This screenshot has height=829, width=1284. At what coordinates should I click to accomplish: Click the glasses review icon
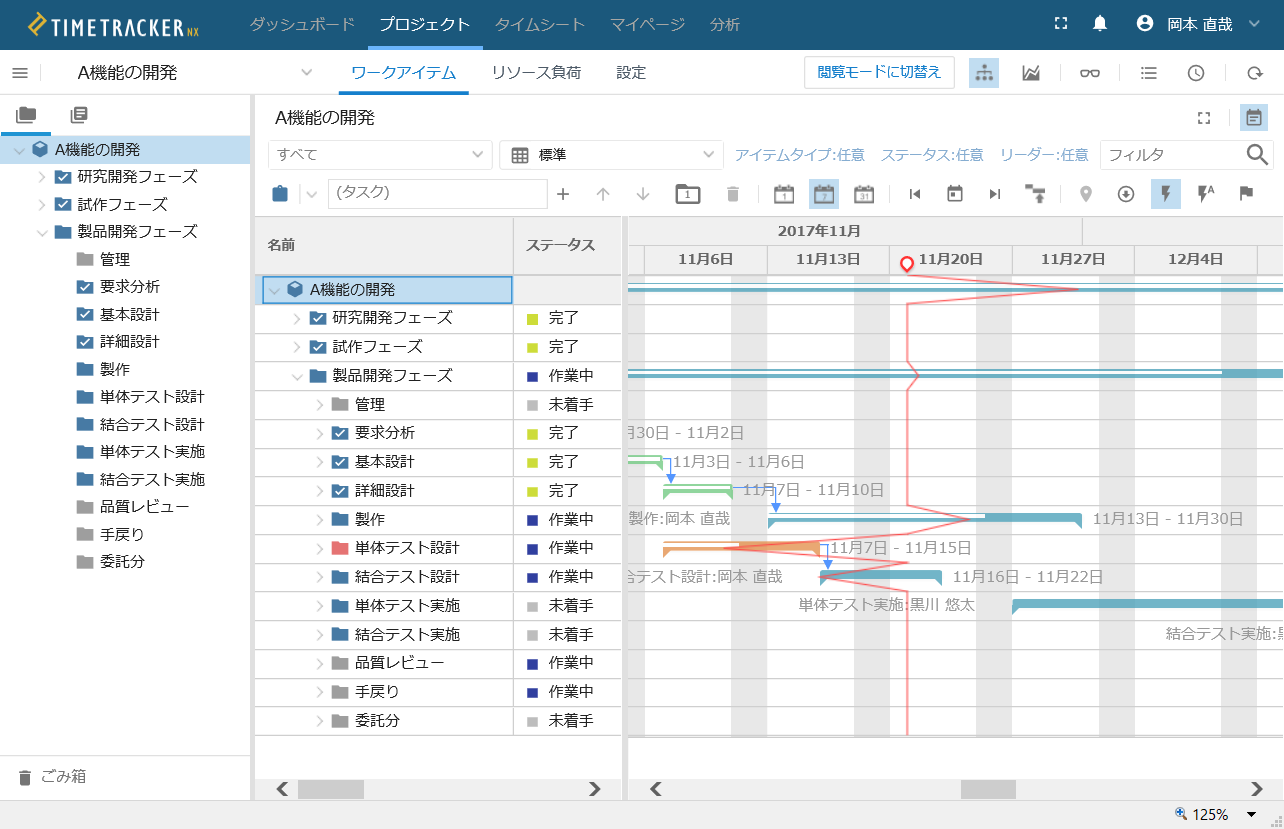click(1090, 73)
